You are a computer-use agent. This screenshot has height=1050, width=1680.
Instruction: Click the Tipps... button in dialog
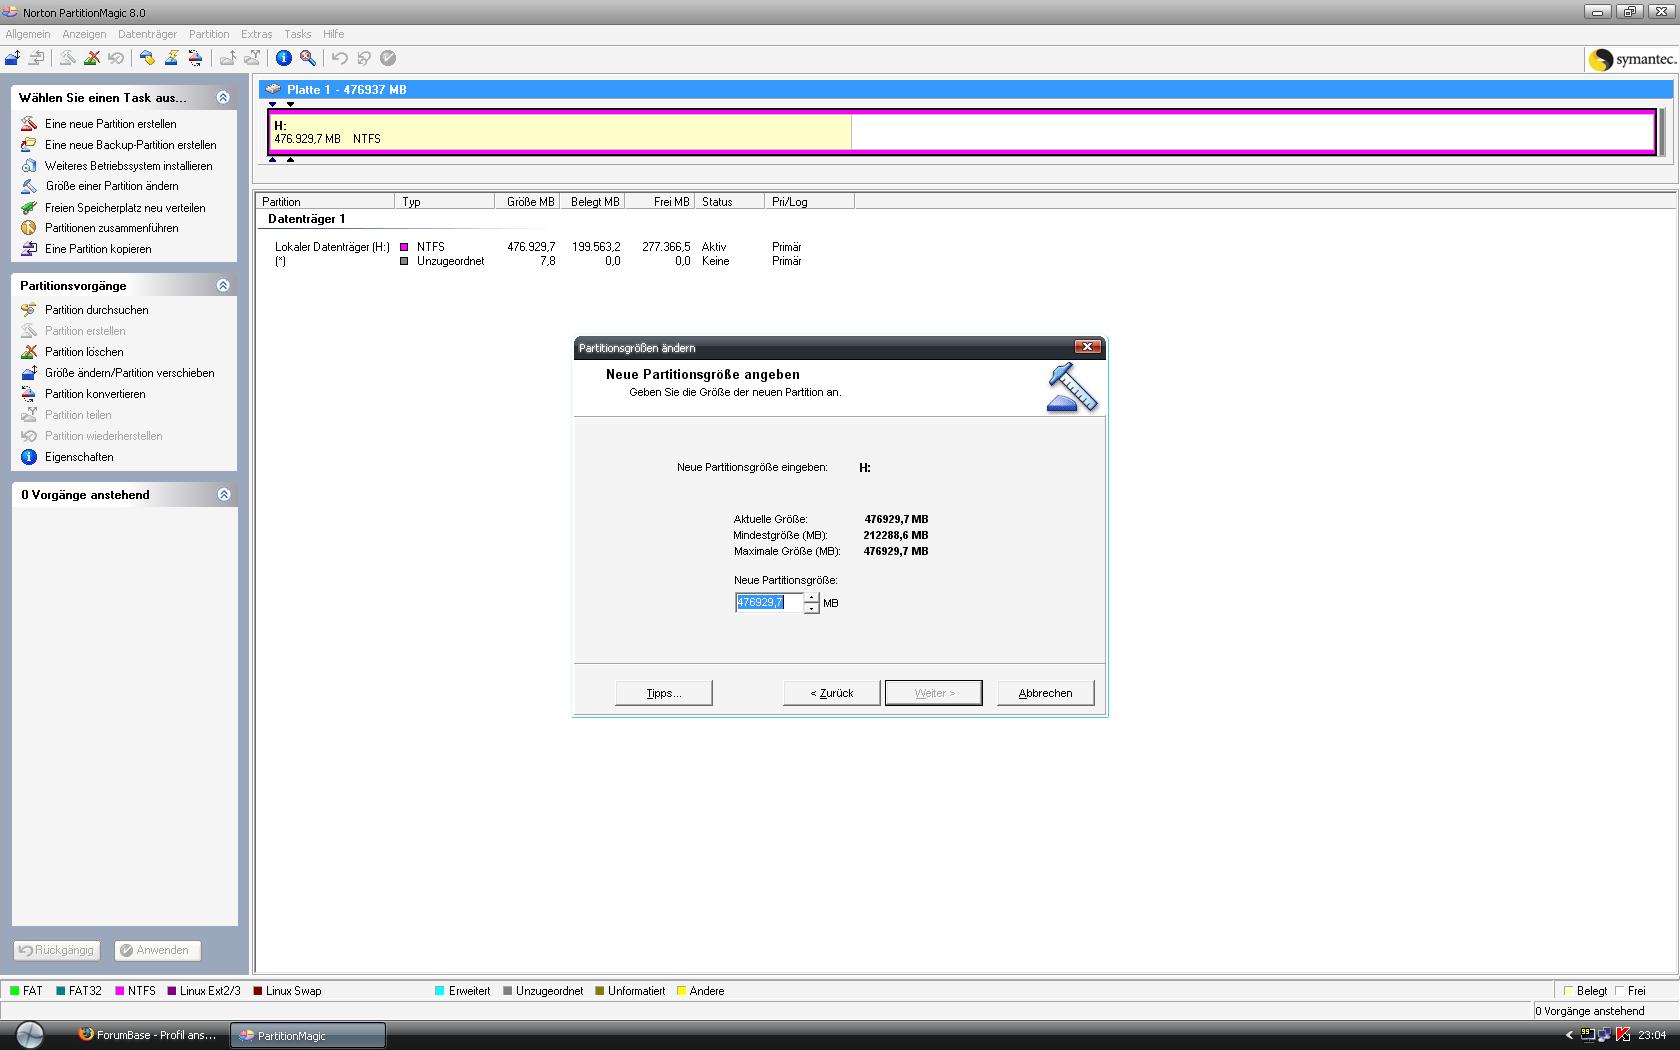[x=664, y=693]
